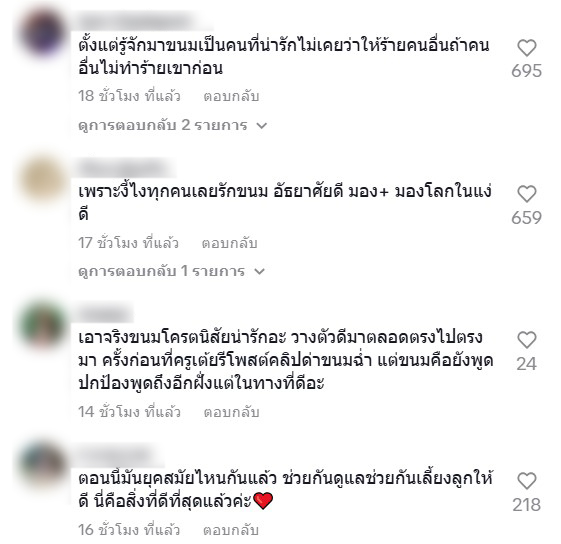This screenshot has width=561, height=544.
Task: Click the 695 like count
Action: [x=527, y=71]
